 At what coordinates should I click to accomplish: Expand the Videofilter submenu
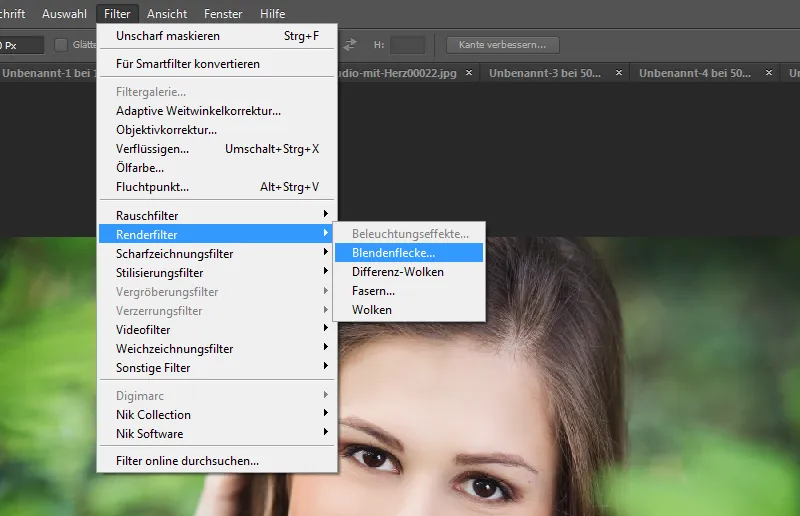[x=217, y=330]
